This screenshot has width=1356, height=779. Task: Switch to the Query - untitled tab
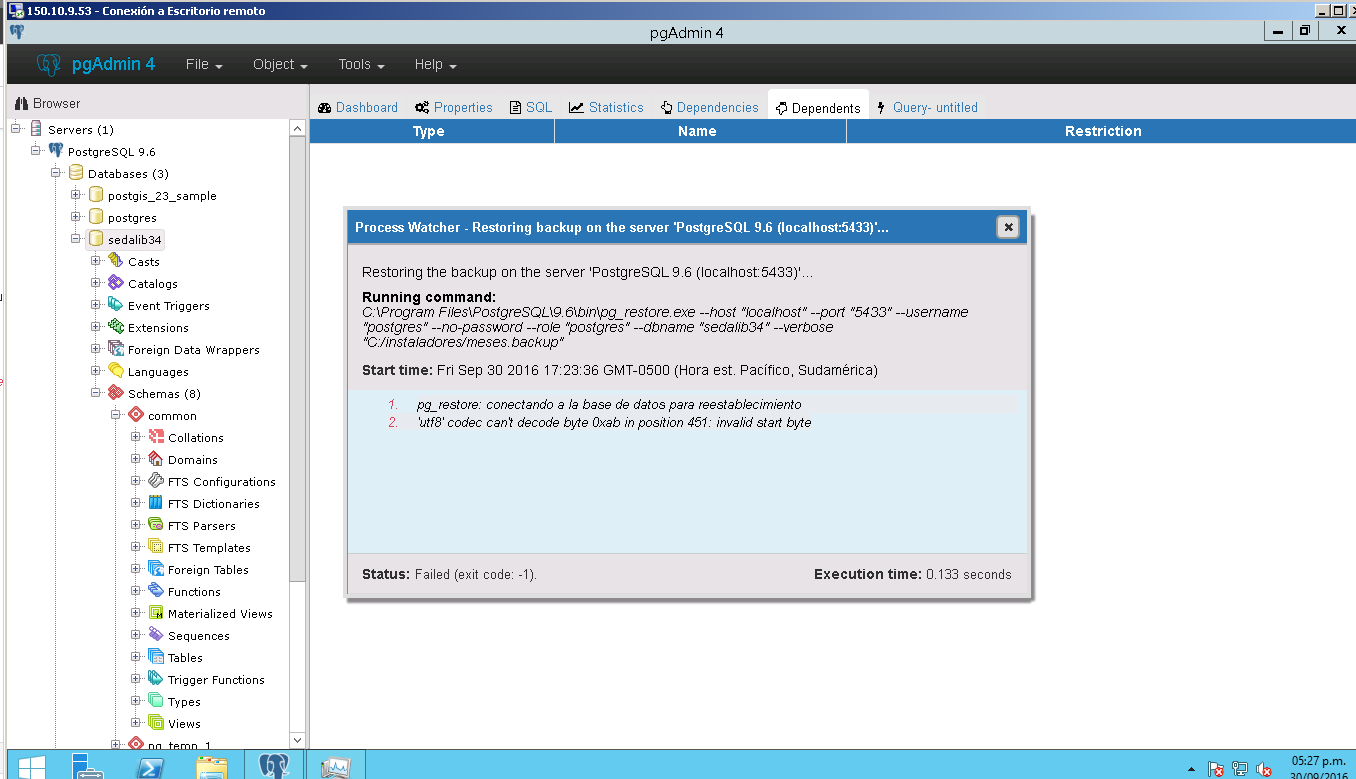927,107
